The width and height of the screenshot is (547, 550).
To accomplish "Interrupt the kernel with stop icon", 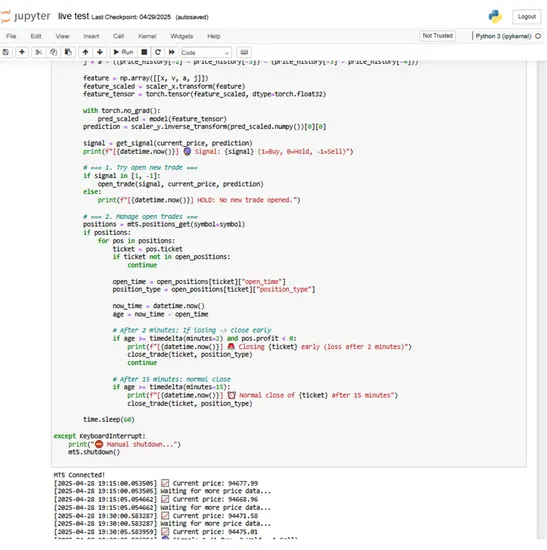I will coord(144,52).
